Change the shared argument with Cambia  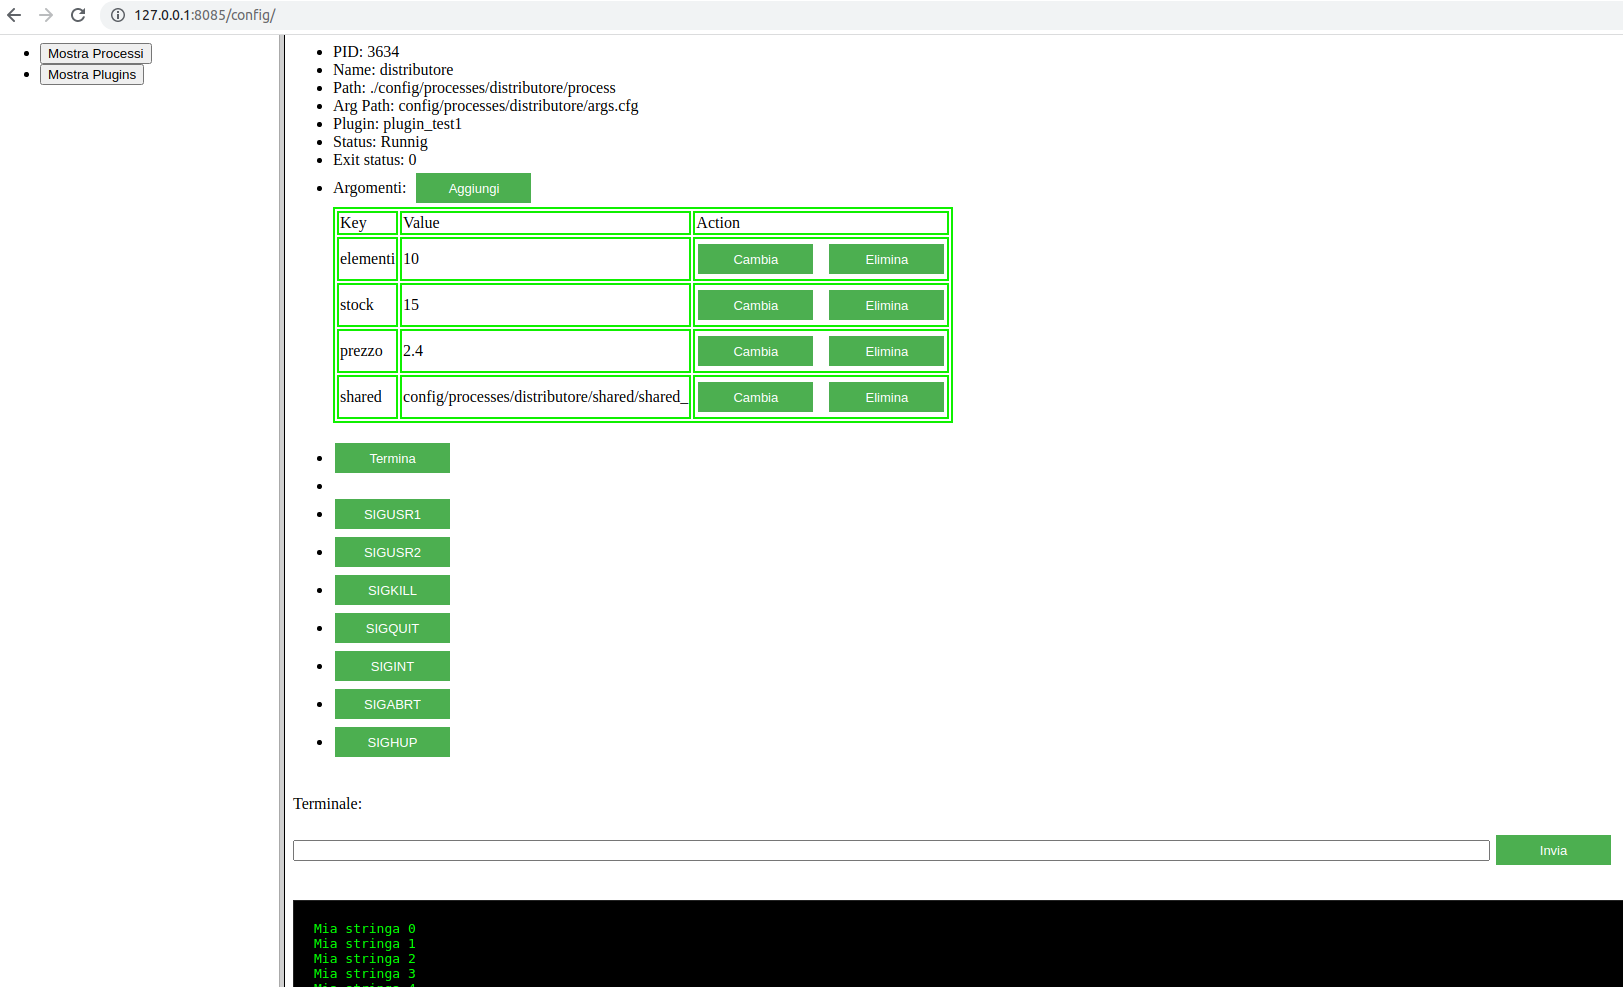coord(755,397)
